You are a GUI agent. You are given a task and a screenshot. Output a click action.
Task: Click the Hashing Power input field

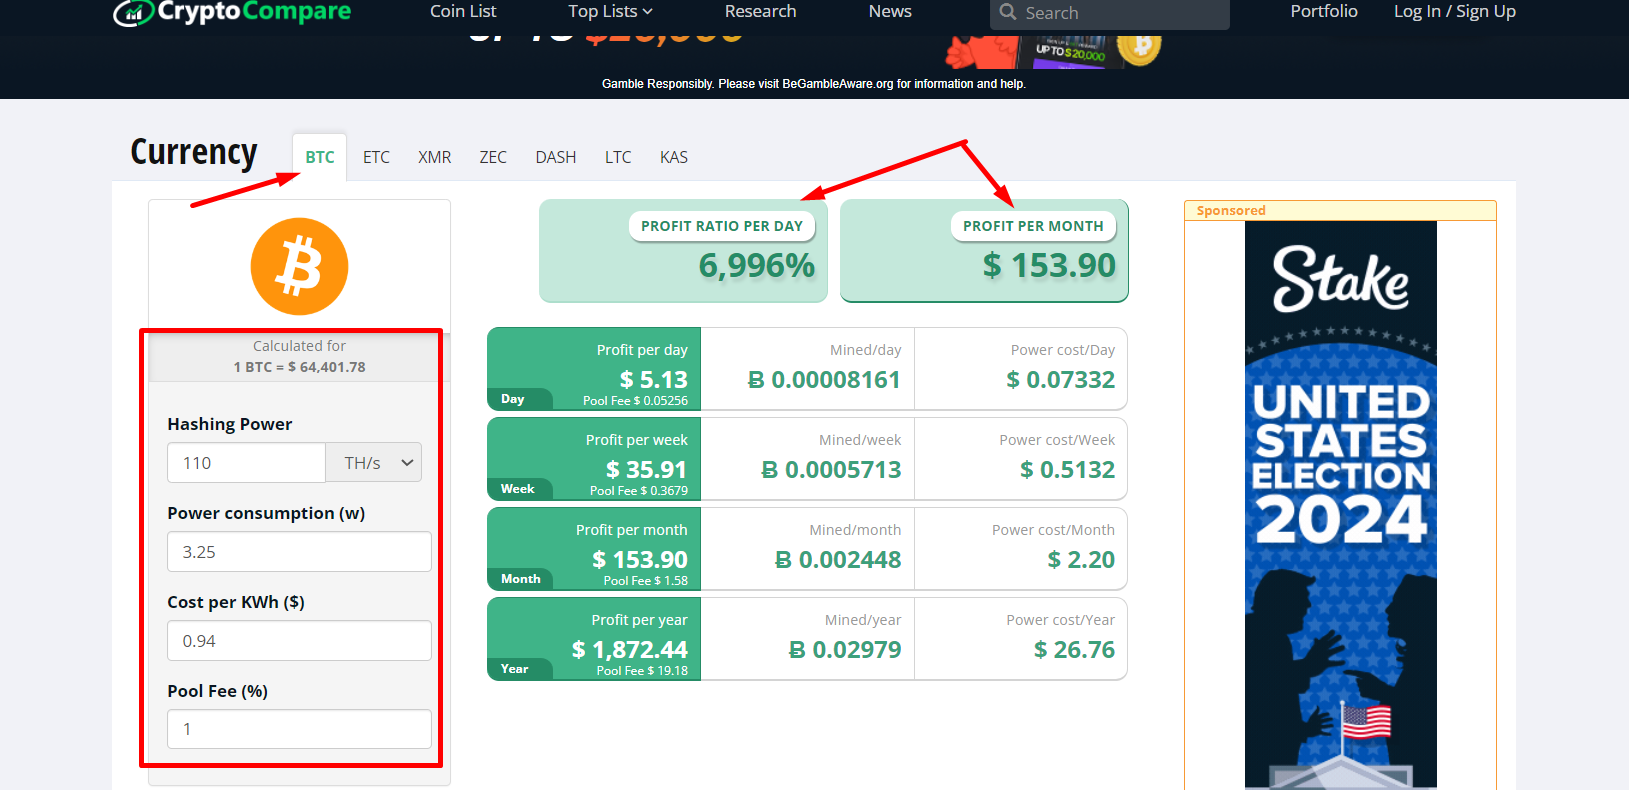246,463
